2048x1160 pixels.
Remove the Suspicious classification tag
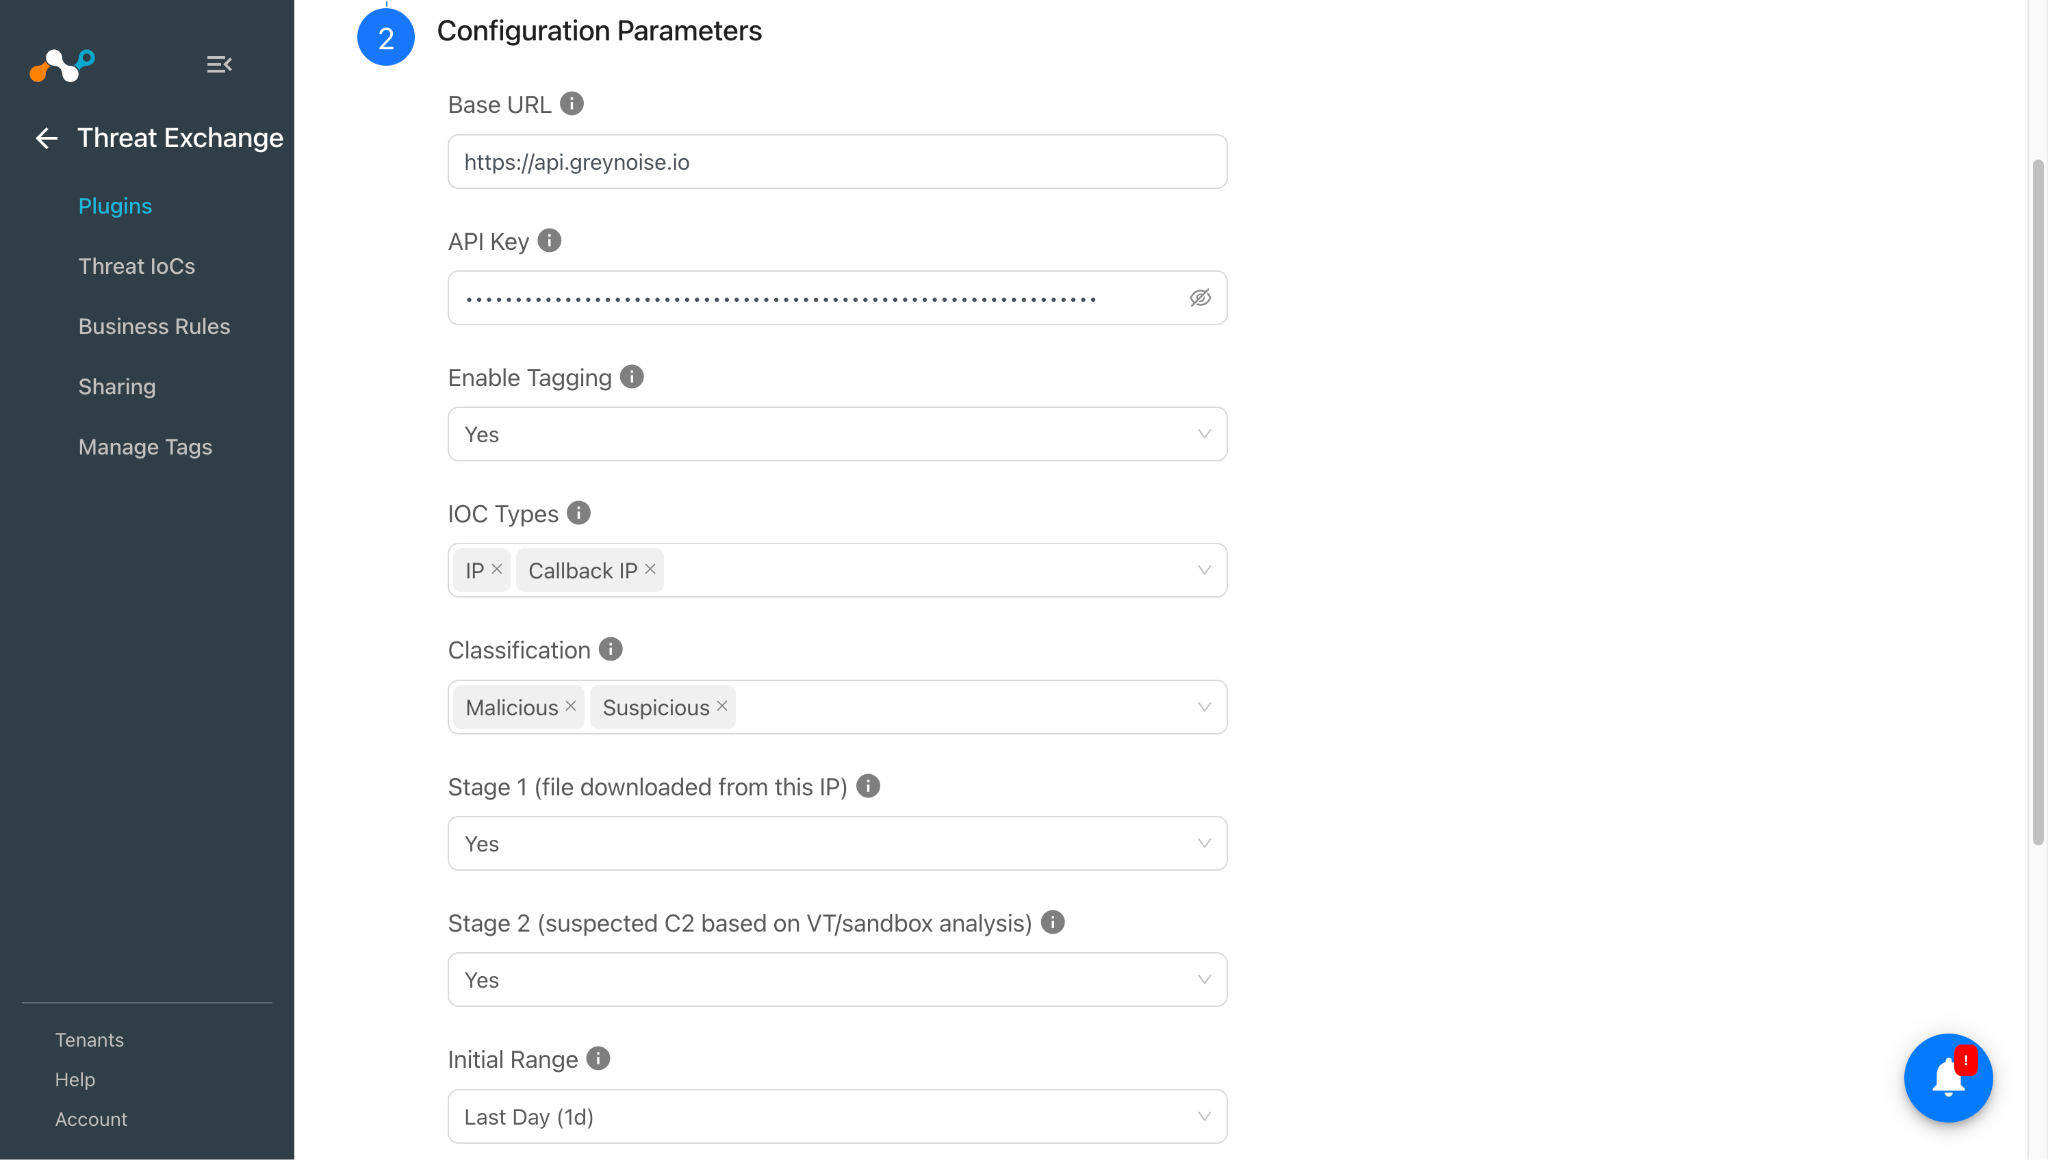[x=722, y=706]
